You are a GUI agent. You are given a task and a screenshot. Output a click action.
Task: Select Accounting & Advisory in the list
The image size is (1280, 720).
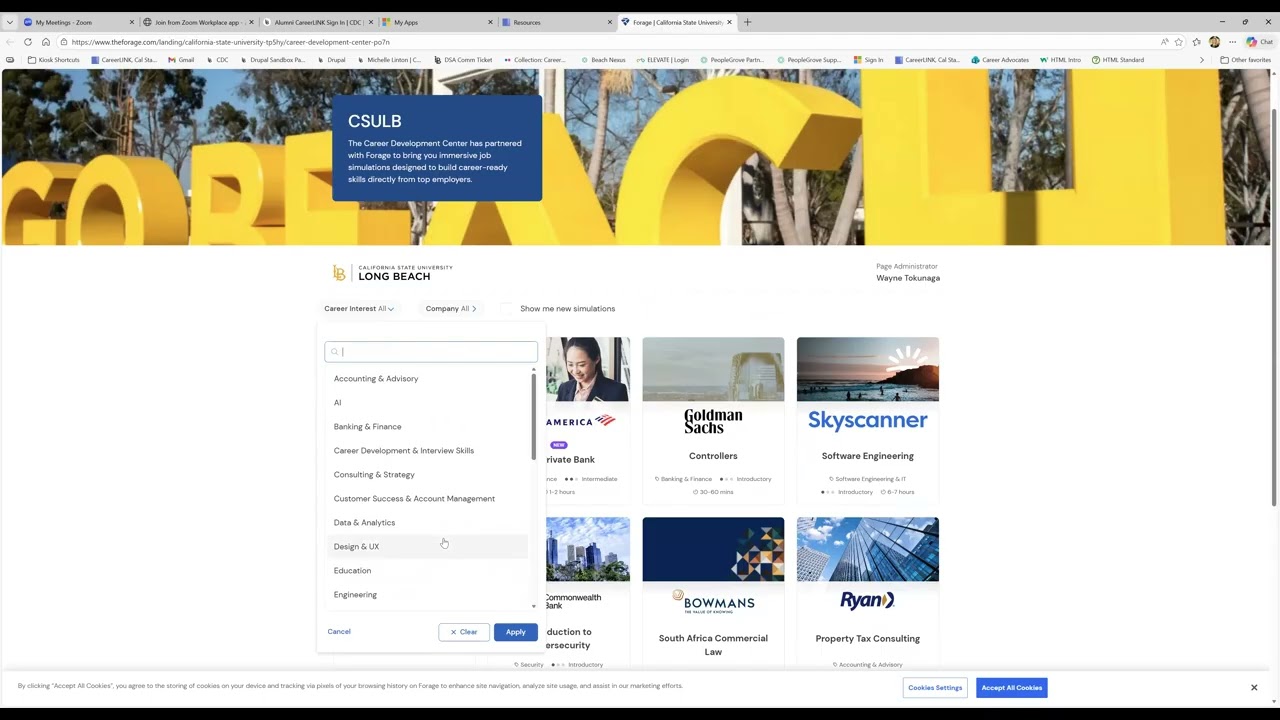point(427,379)
